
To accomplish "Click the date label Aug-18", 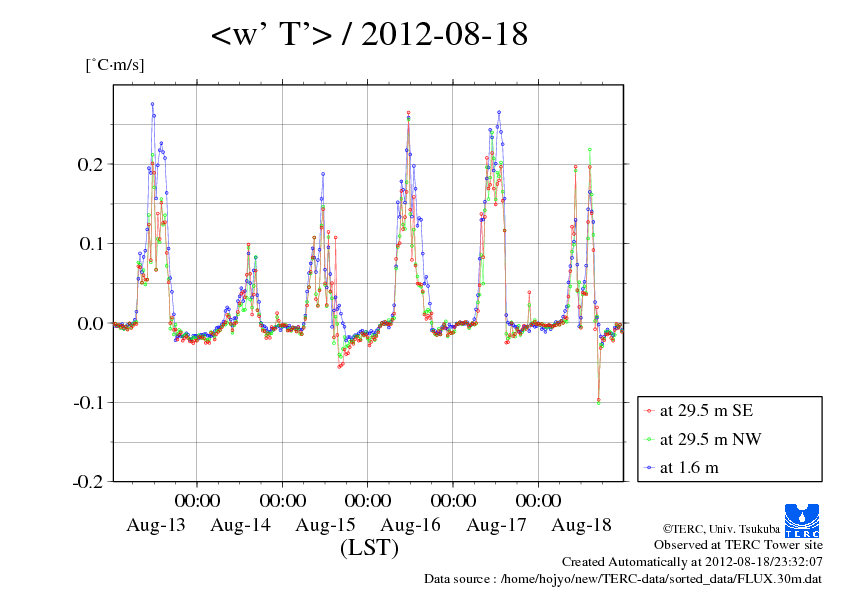I will tap(581, 525).
